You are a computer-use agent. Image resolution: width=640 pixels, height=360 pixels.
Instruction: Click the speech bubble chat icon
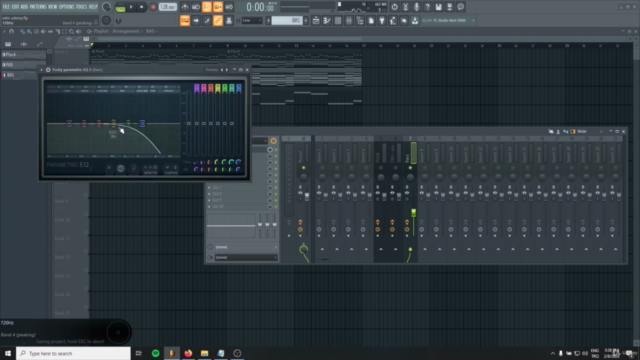point(460,7)
